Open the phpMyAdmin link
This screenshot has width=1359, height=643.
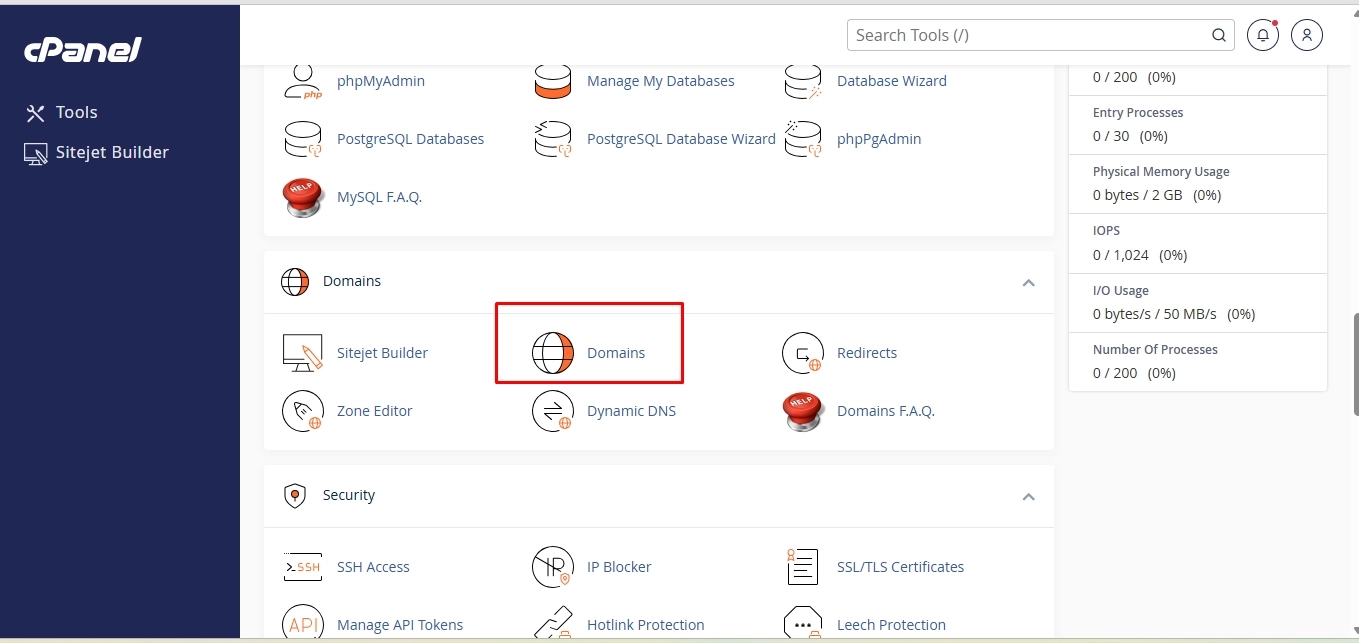[381, 81]
